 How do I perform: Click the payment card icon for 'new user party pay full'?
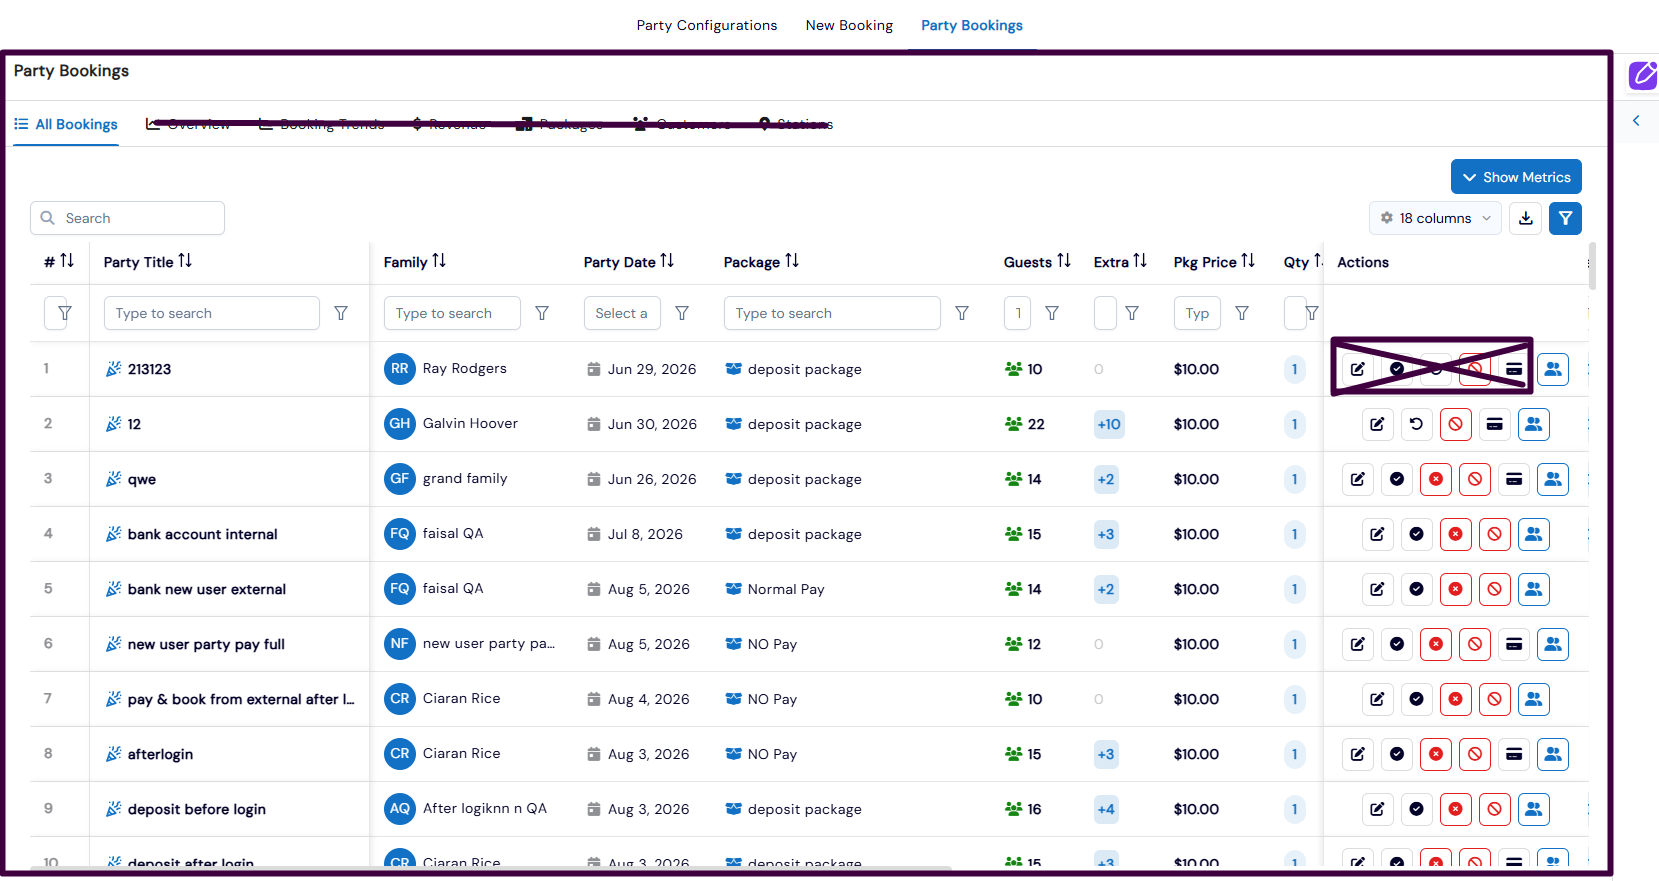click(1514, 644)
